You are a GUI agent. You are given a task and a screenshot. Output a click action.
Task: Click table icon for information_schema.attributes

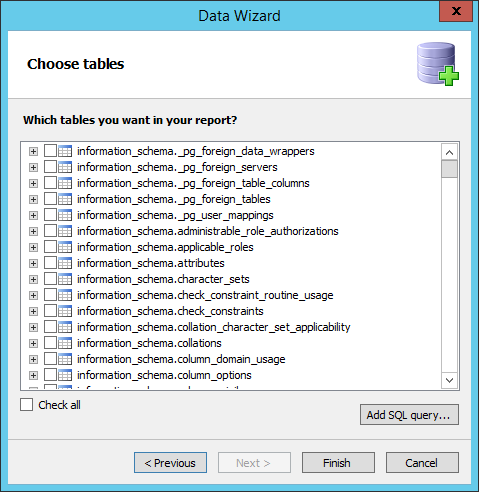[65, 263]
